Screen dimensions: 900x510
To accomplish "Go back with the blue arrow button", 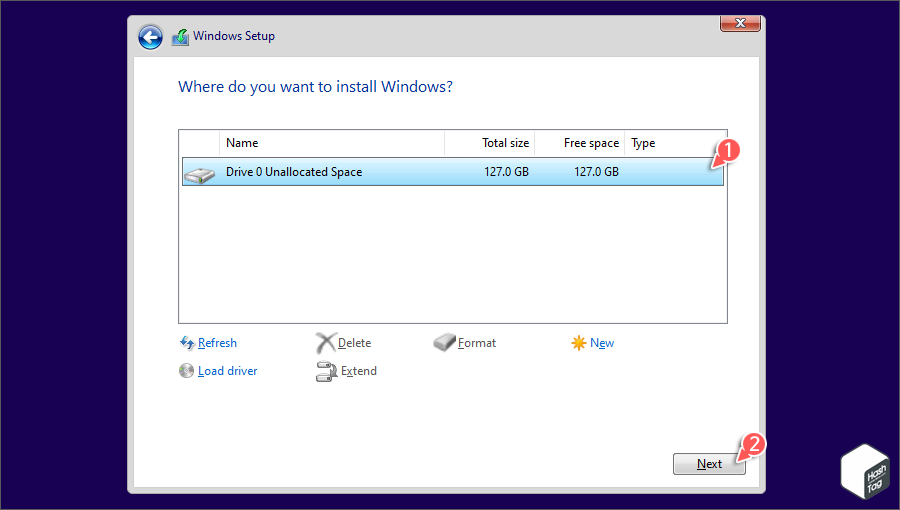I will [x=150, y=37].
